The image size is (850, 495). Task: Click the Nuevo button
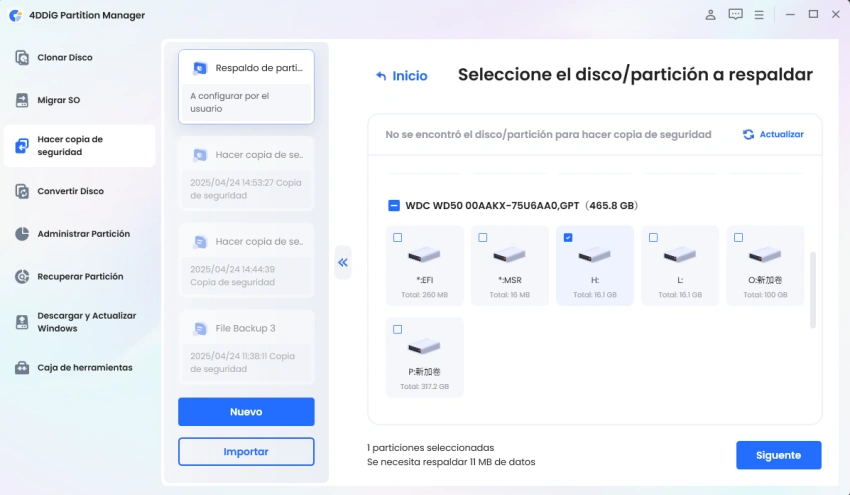[x=246, y=412]
